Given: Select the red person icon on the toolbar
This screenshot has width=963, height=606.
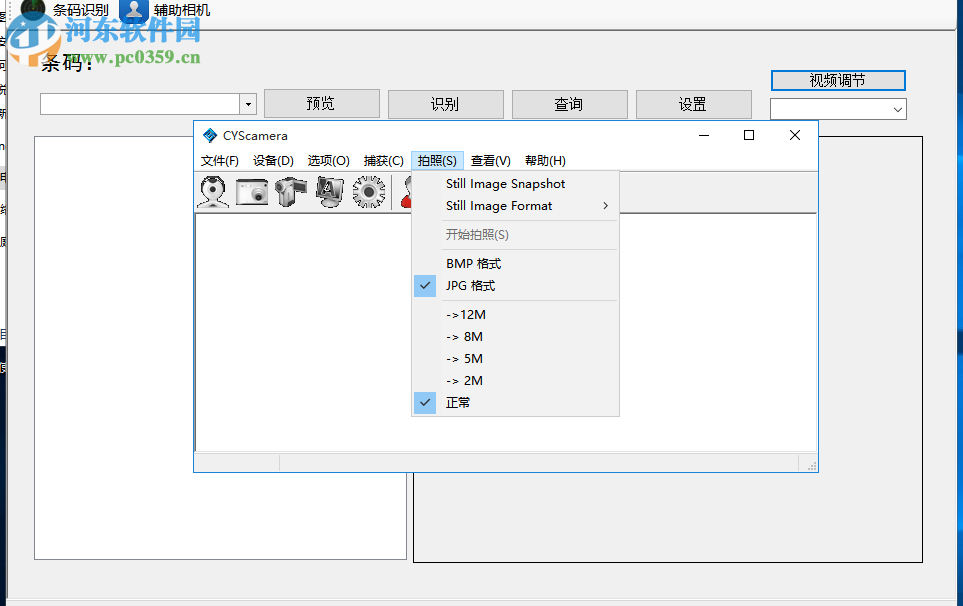Looking at the screenshot, I should click(408, 192).
